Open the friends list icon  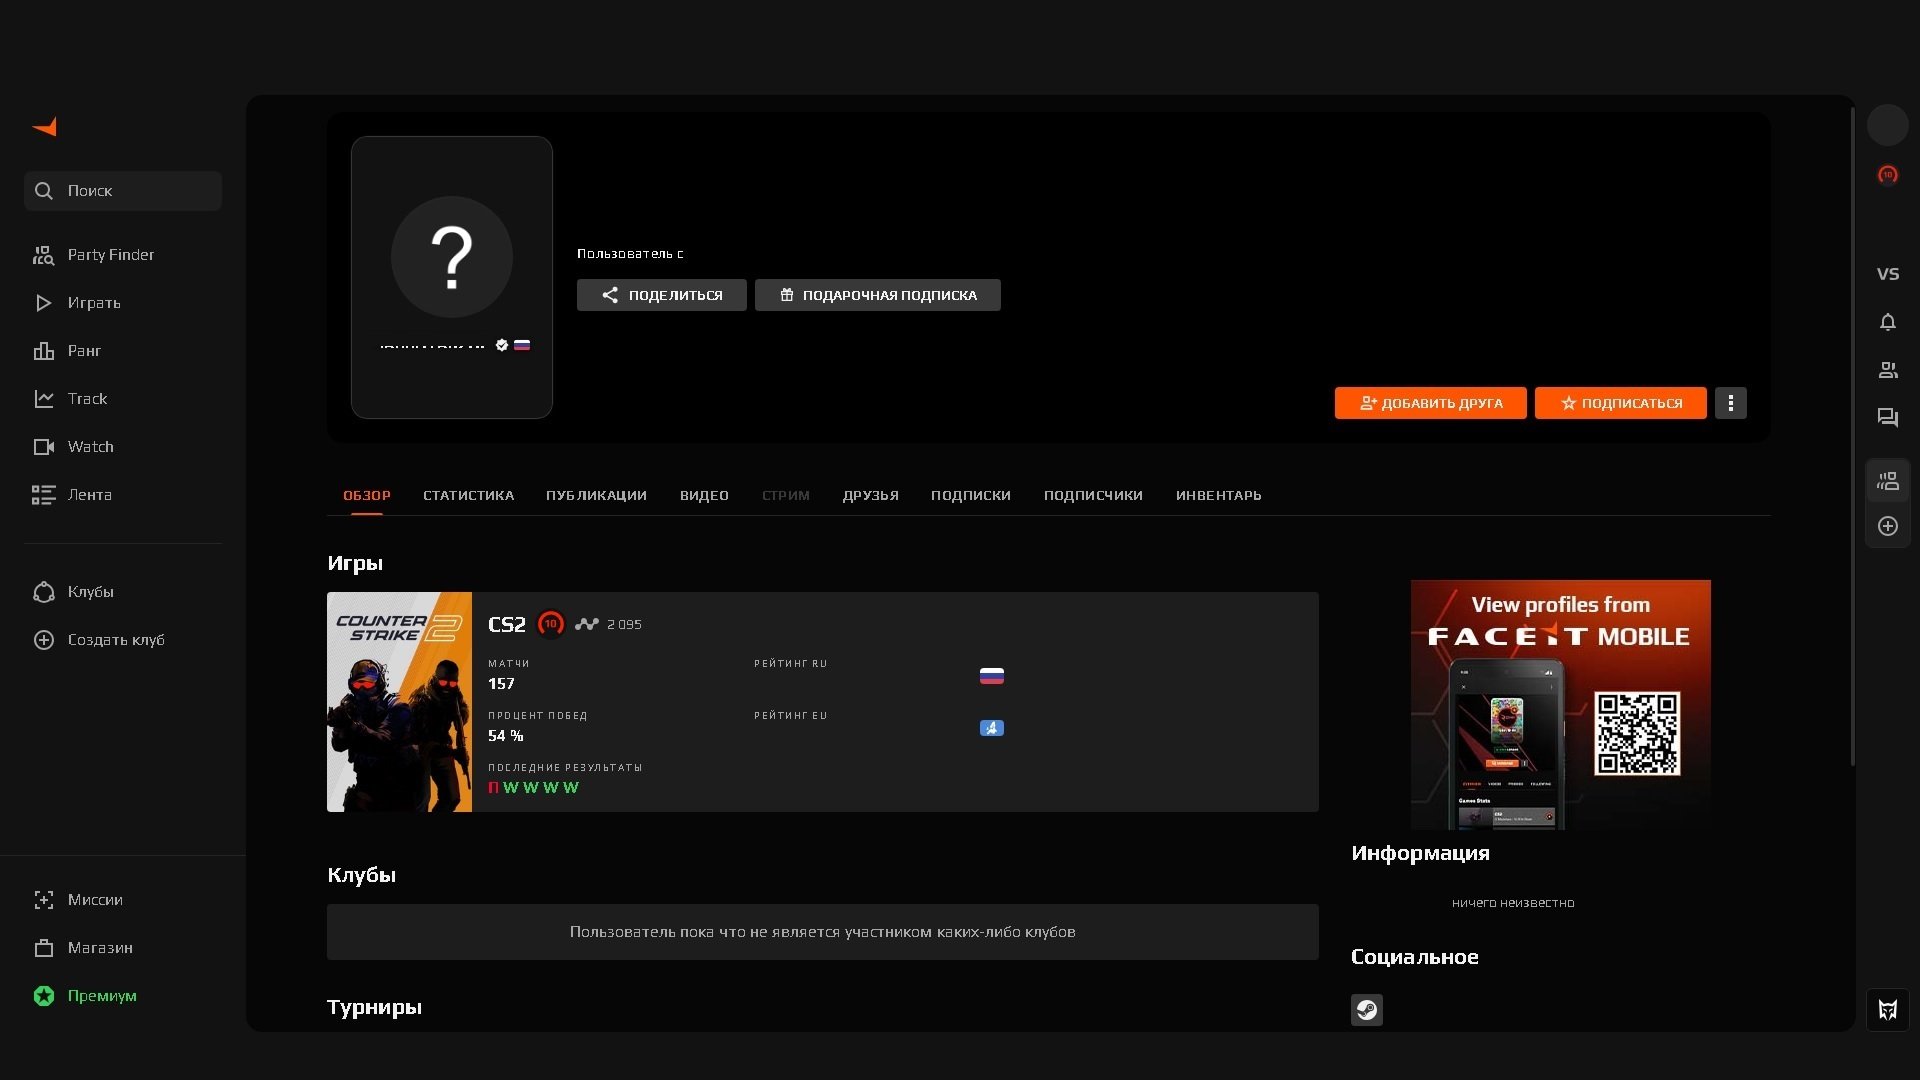[x=1887, y=370]
